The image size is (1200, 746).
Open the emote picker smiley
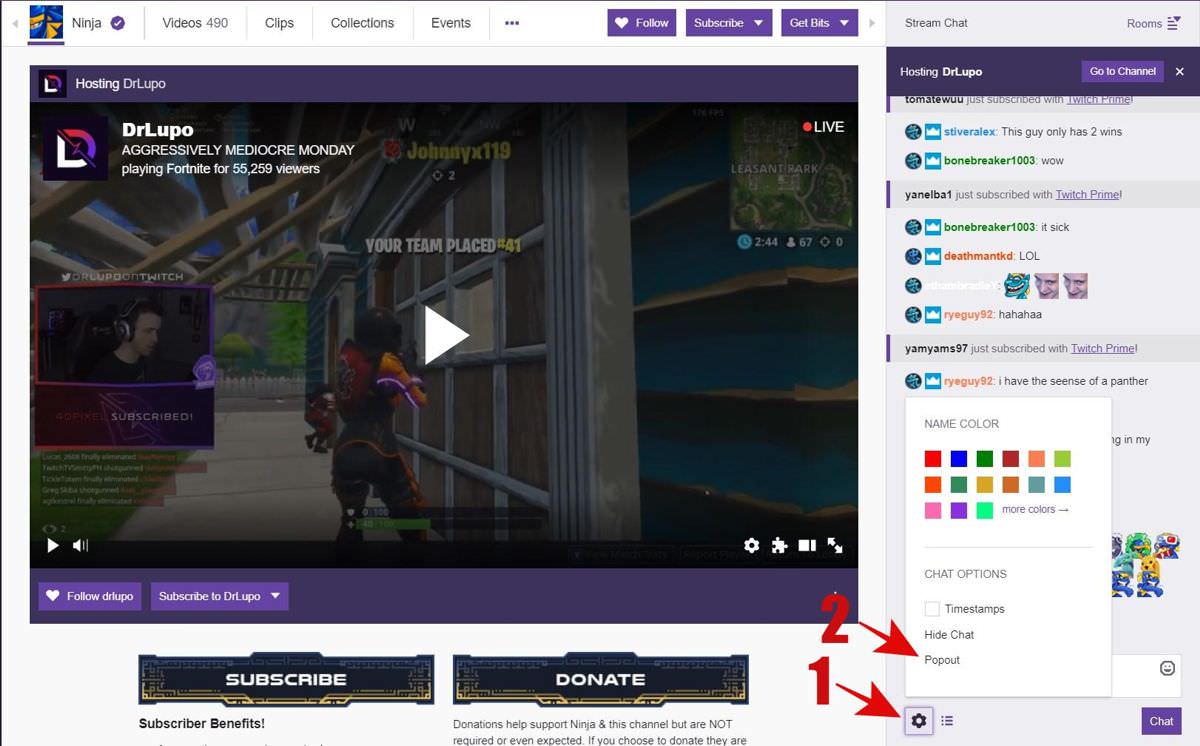(x=1167, y=668)
